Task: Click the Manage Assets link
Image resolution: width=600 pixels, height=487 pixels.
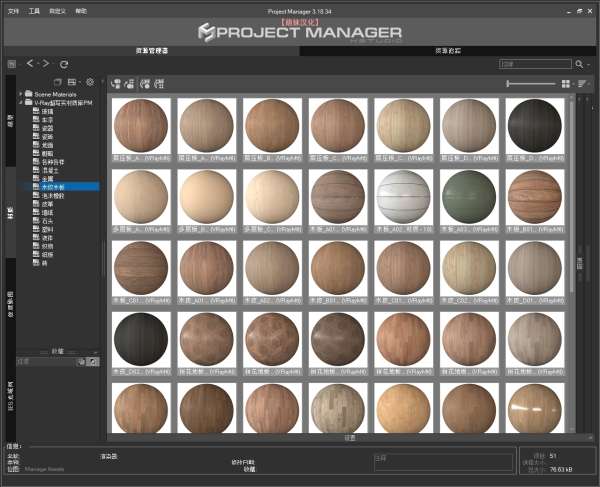Action: 45,467
